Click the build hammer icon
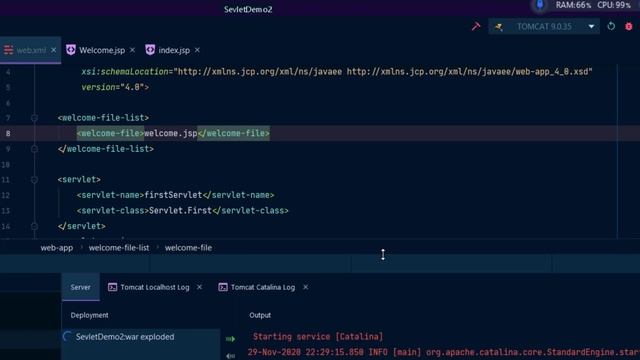Viewport: 640px width, 360px height. [476, 27]
